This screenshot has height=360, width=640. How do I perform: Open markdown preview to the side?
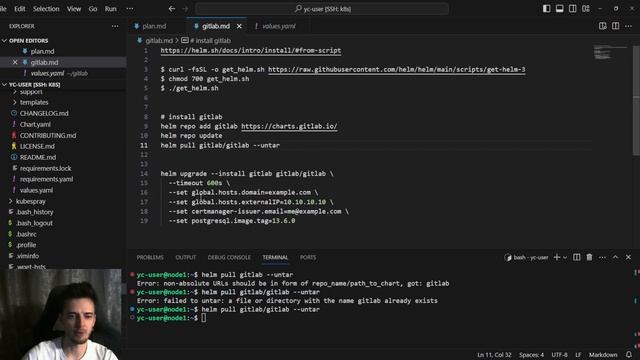[x=602, y=26]
